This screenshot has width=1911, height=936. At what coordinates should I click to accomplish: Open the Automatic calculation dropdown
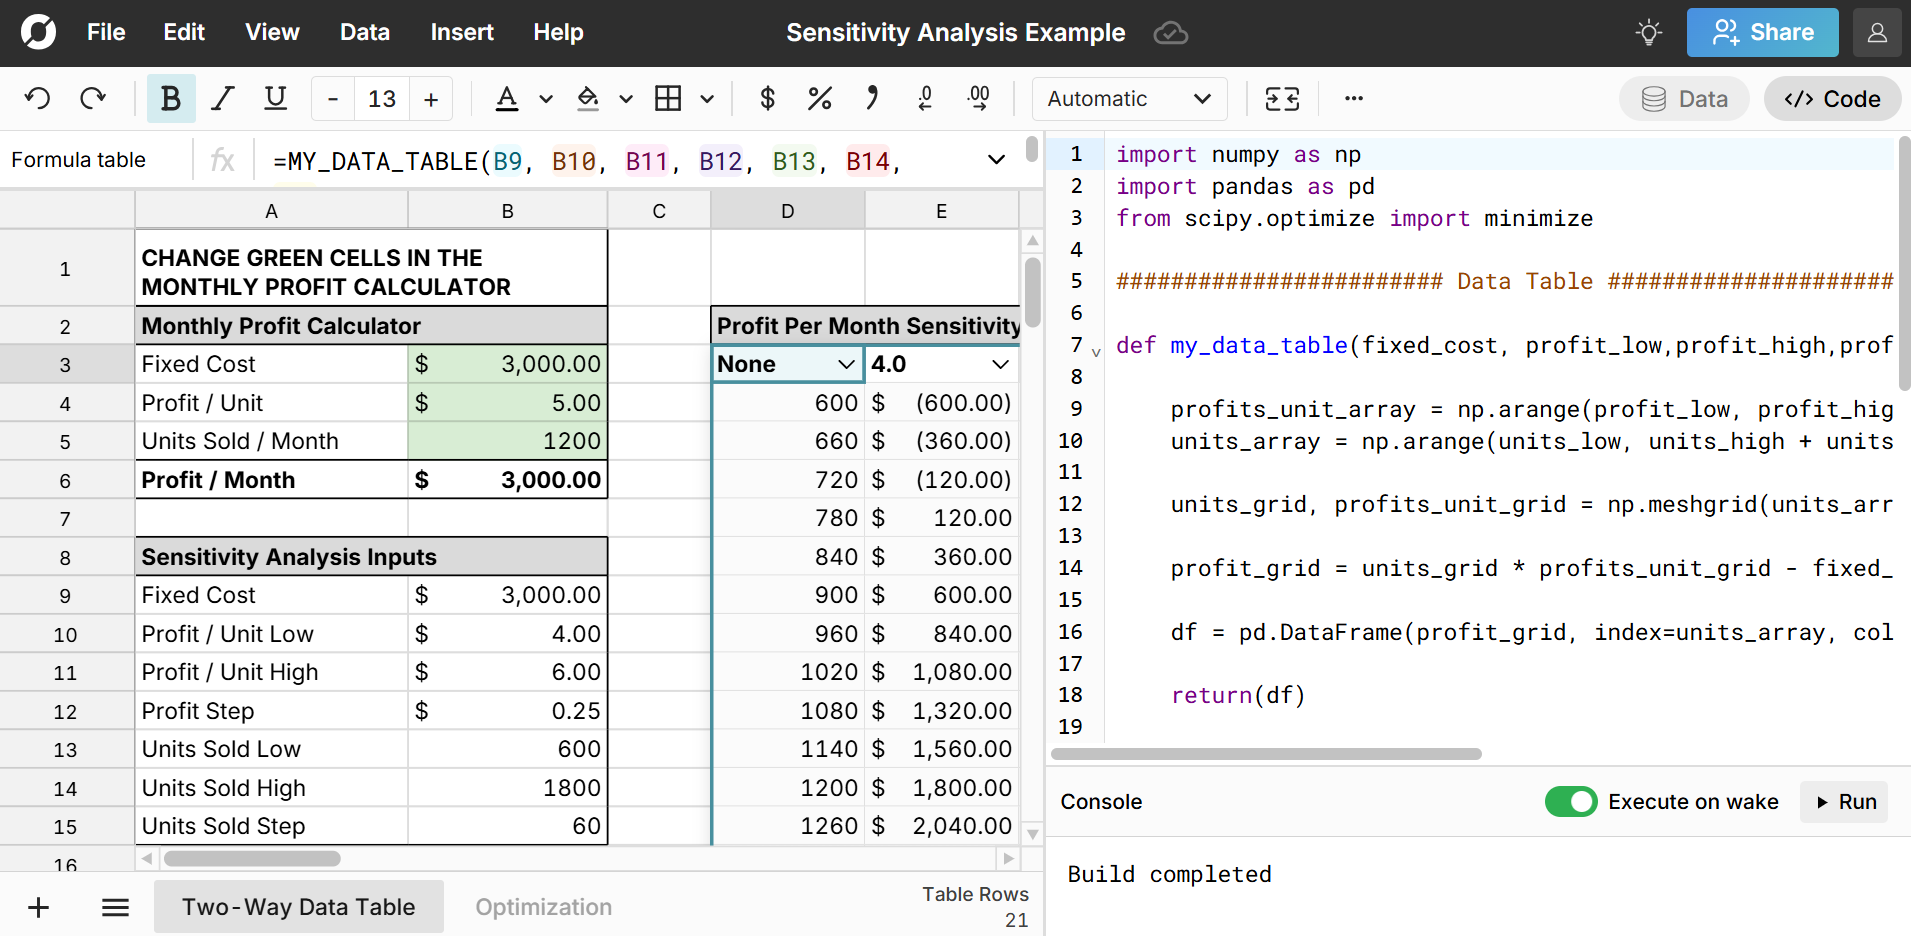pyautogui.click(x=1128, y=98)
